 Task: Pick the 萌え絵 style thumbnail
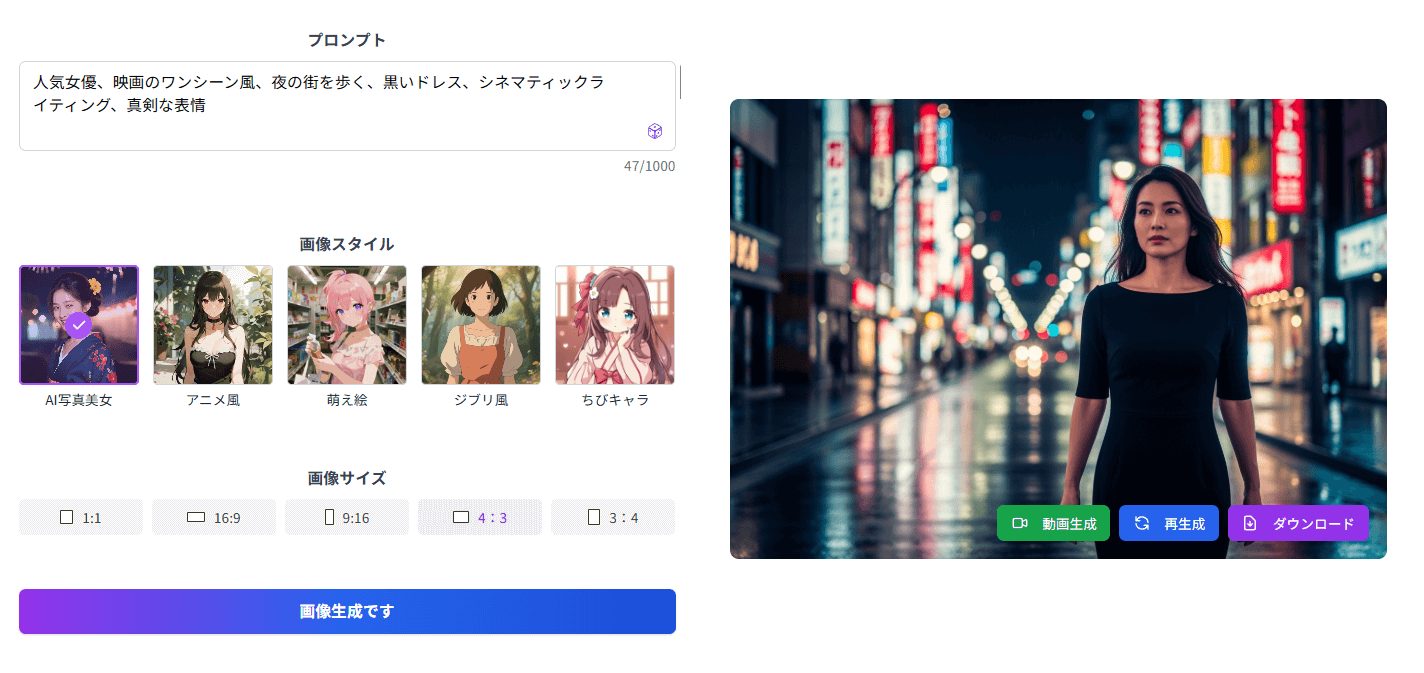[347, 325]
